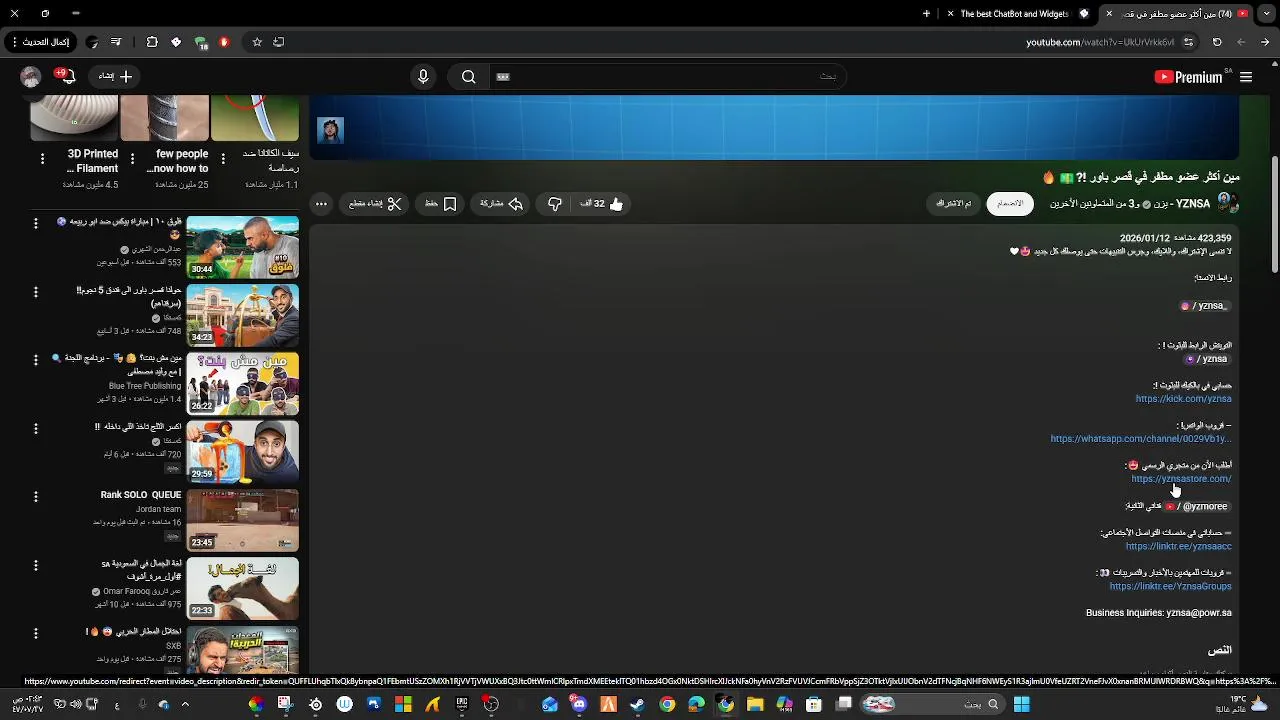This screenshot has width=1280, height=720.
Task: Play the Rank SOLO QUEUE video thumbnail
Action: 243,520
